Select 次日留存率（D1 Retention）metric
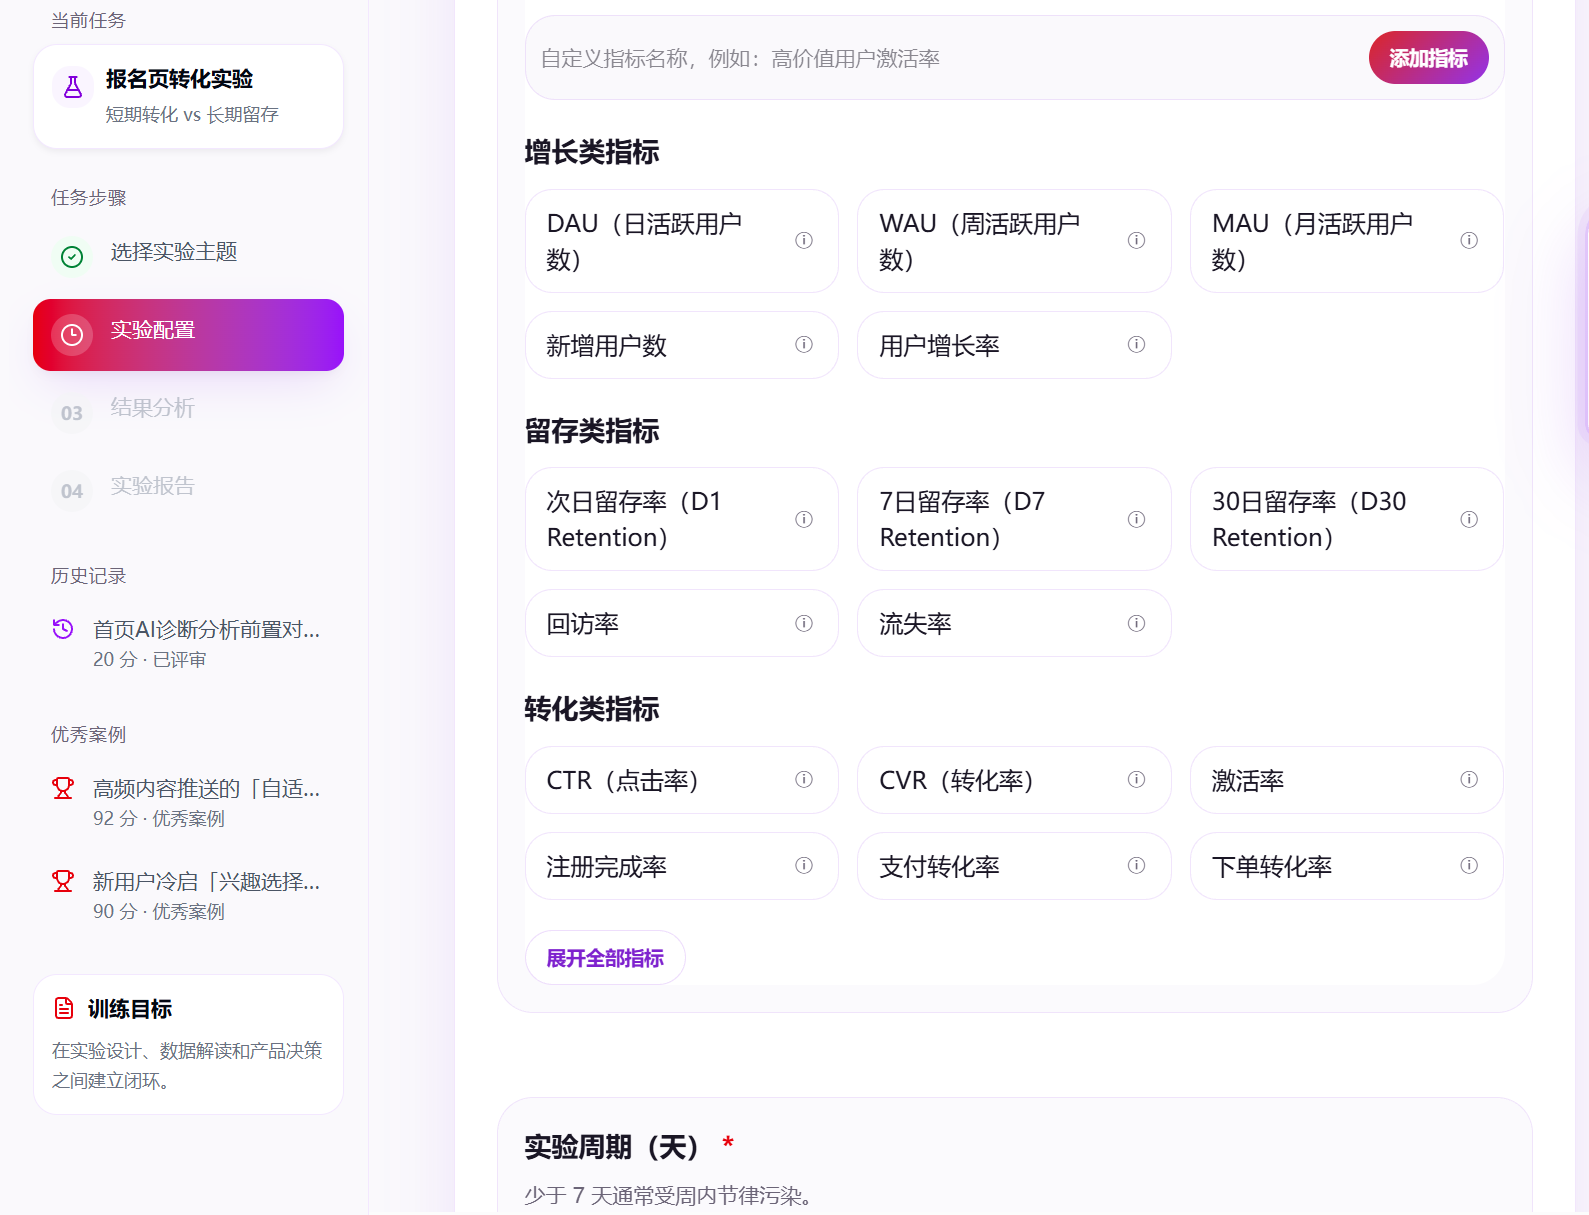1589x1215 pixels. [682, 519]
